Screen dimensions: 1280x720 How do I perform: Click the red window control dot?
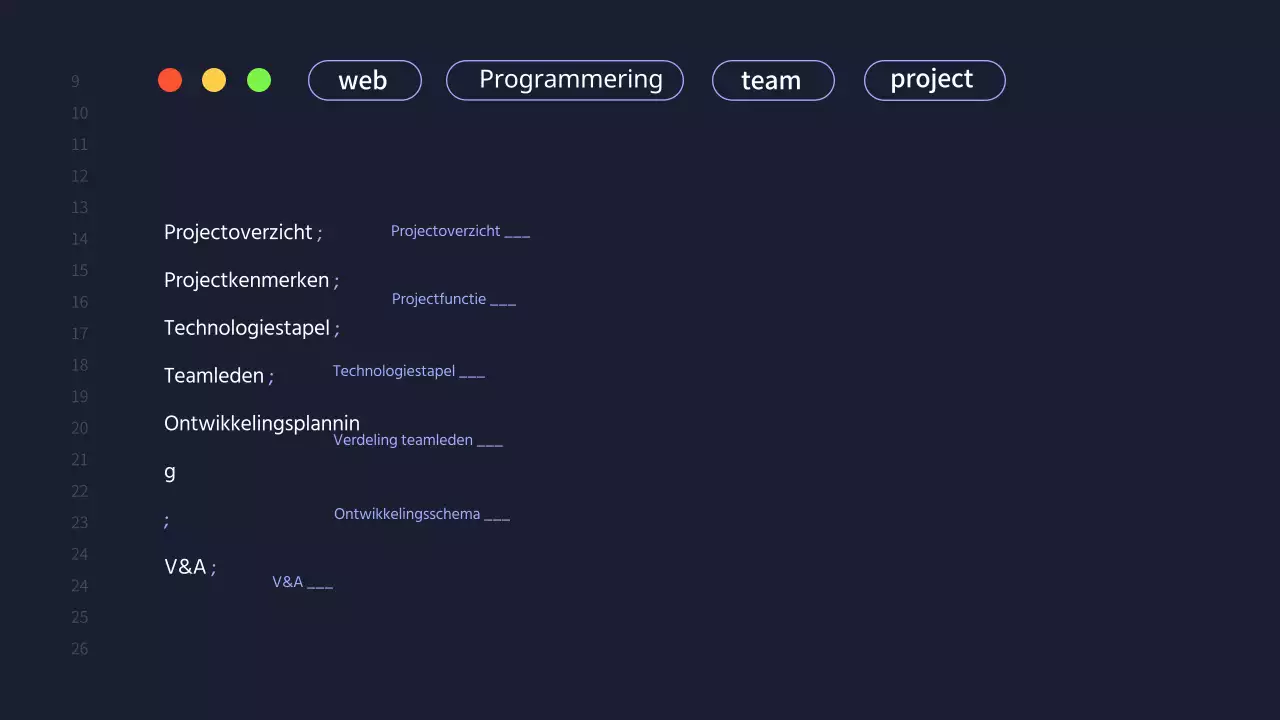pyautogui.click(x=170, y=80)
